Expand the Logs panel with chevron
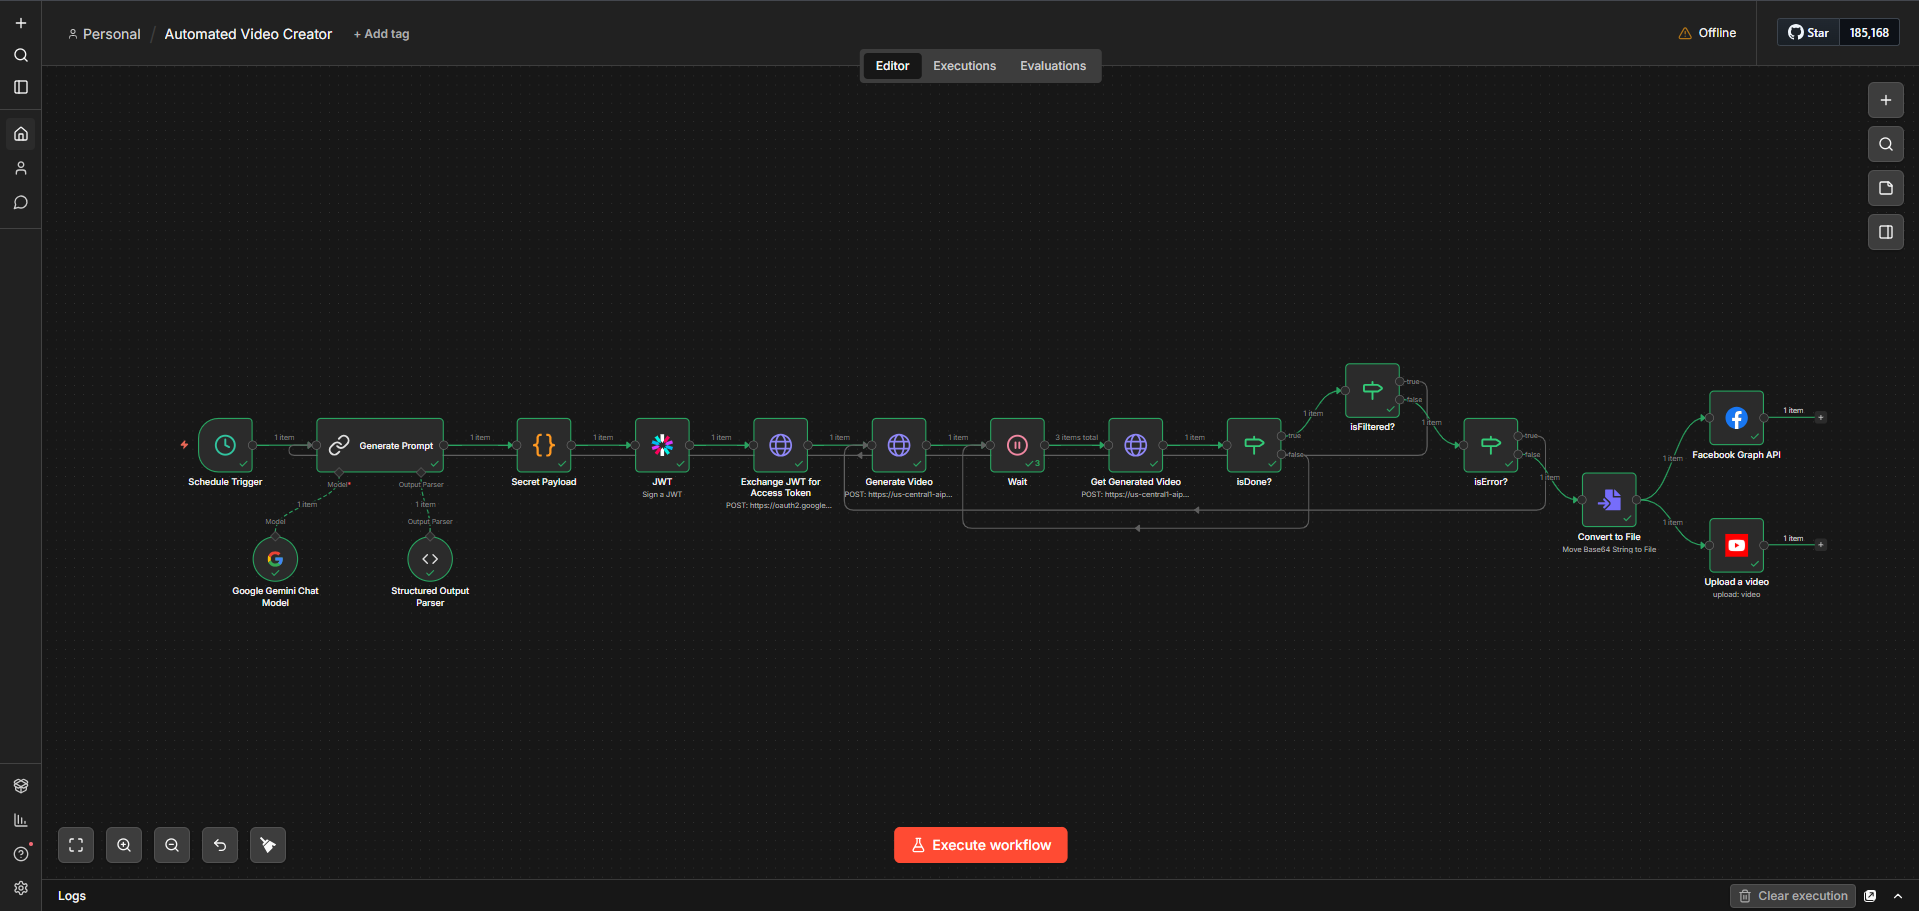This screenshot has height=911, width=1919. tap(1898, 896)
